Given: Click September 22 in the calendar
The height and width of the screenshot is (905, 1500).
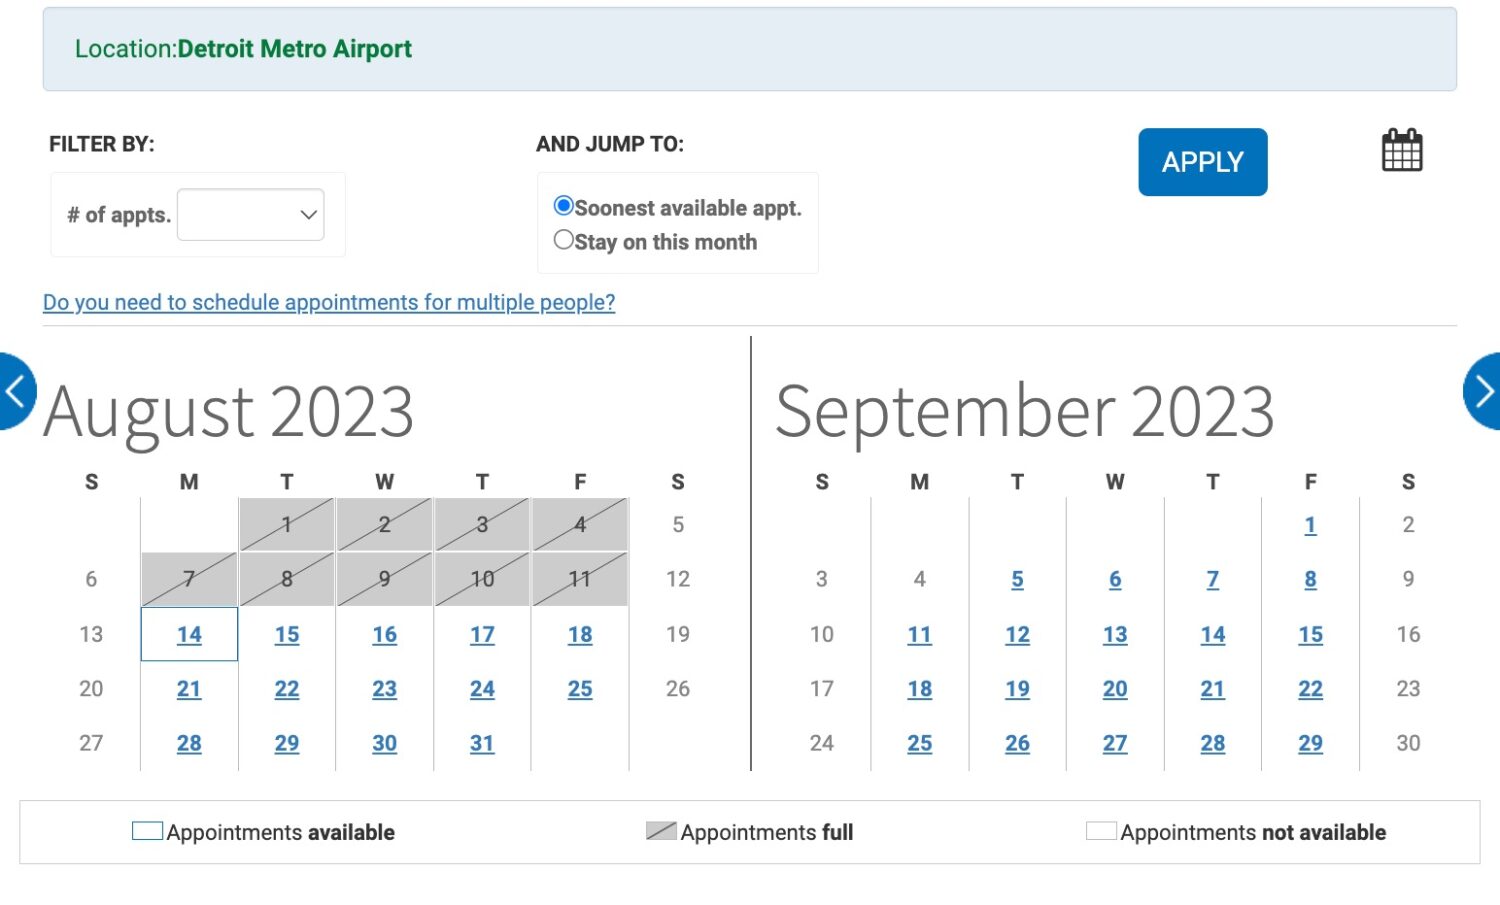Looking at the screenshot, I should 1310,689.
